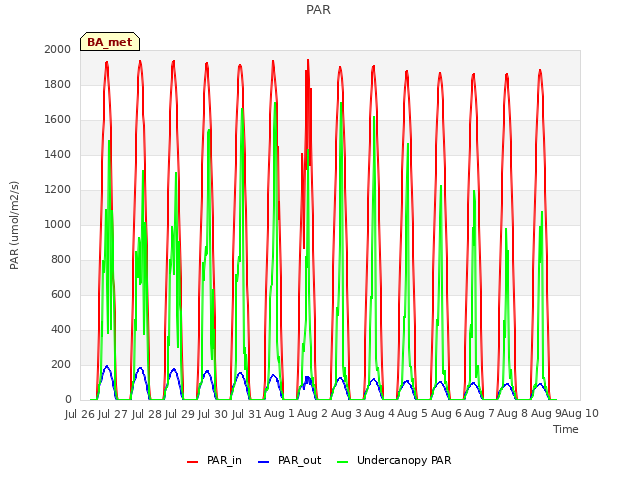Viewport: 640px width, 480px height.
Task: Click the 1000 y-axis tick label
Action: [58, 224]
